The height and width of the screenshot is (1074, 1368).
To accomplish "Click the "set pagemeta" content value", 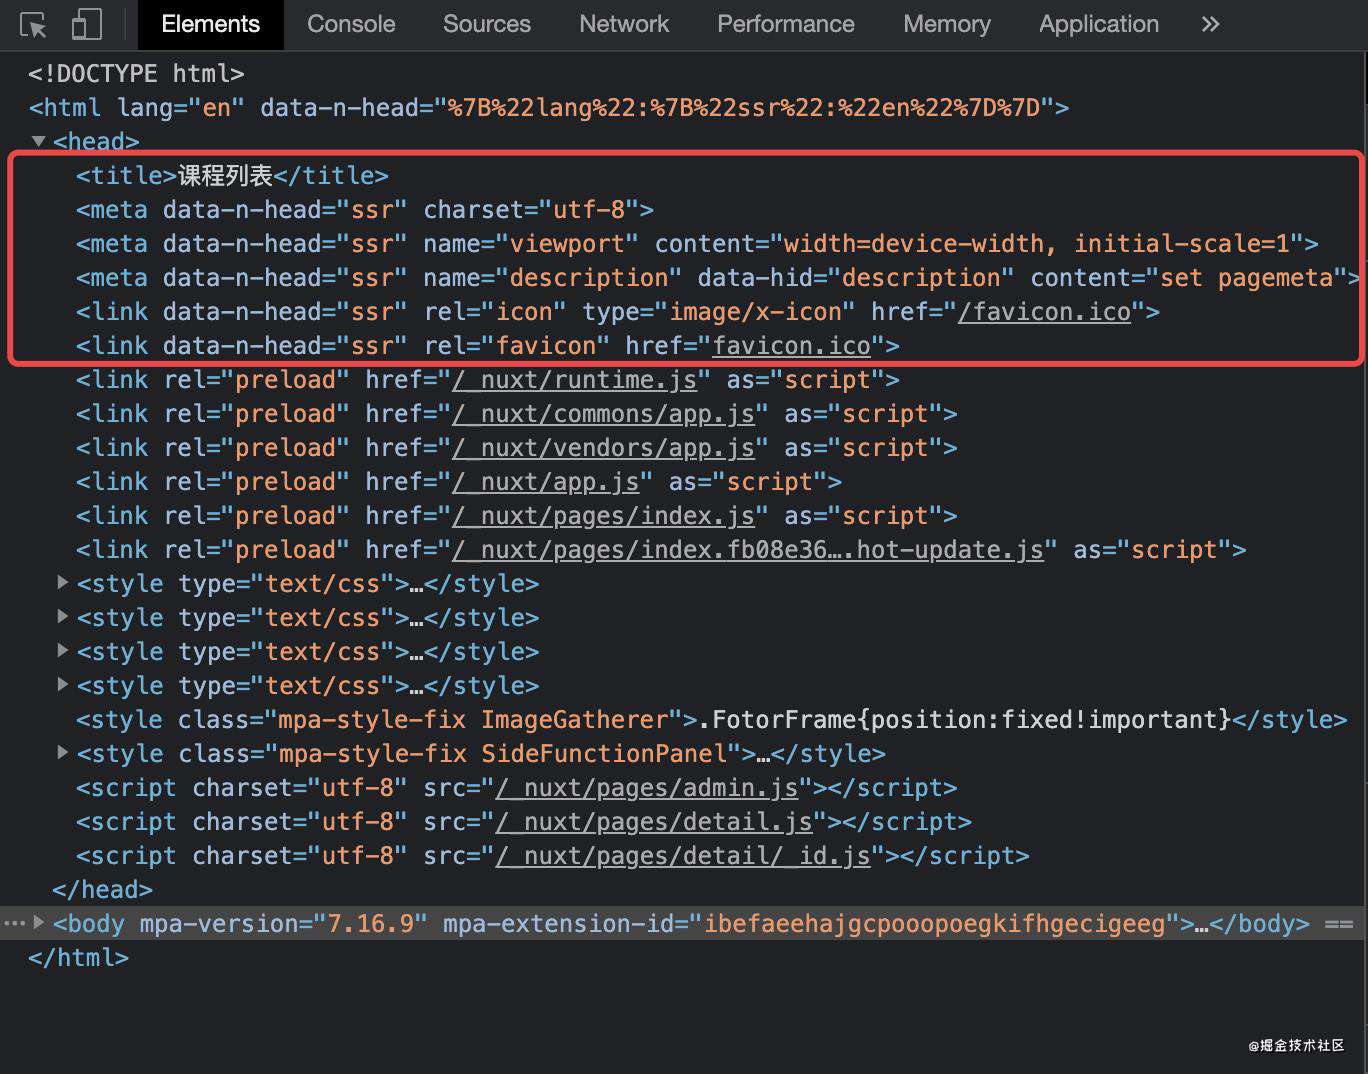I will (1246, 278).
